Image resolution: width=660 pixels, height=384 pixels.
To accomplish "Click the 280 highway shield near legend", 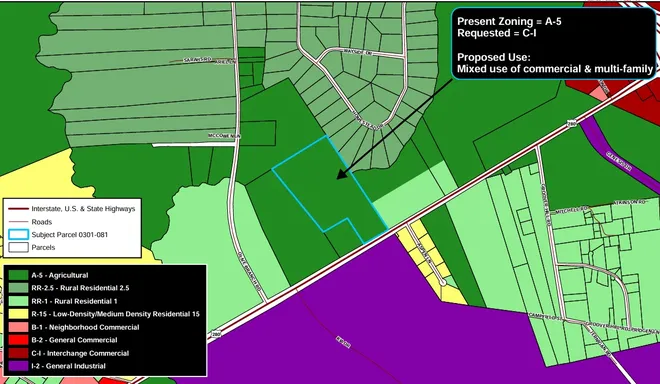I will [216, 334].
